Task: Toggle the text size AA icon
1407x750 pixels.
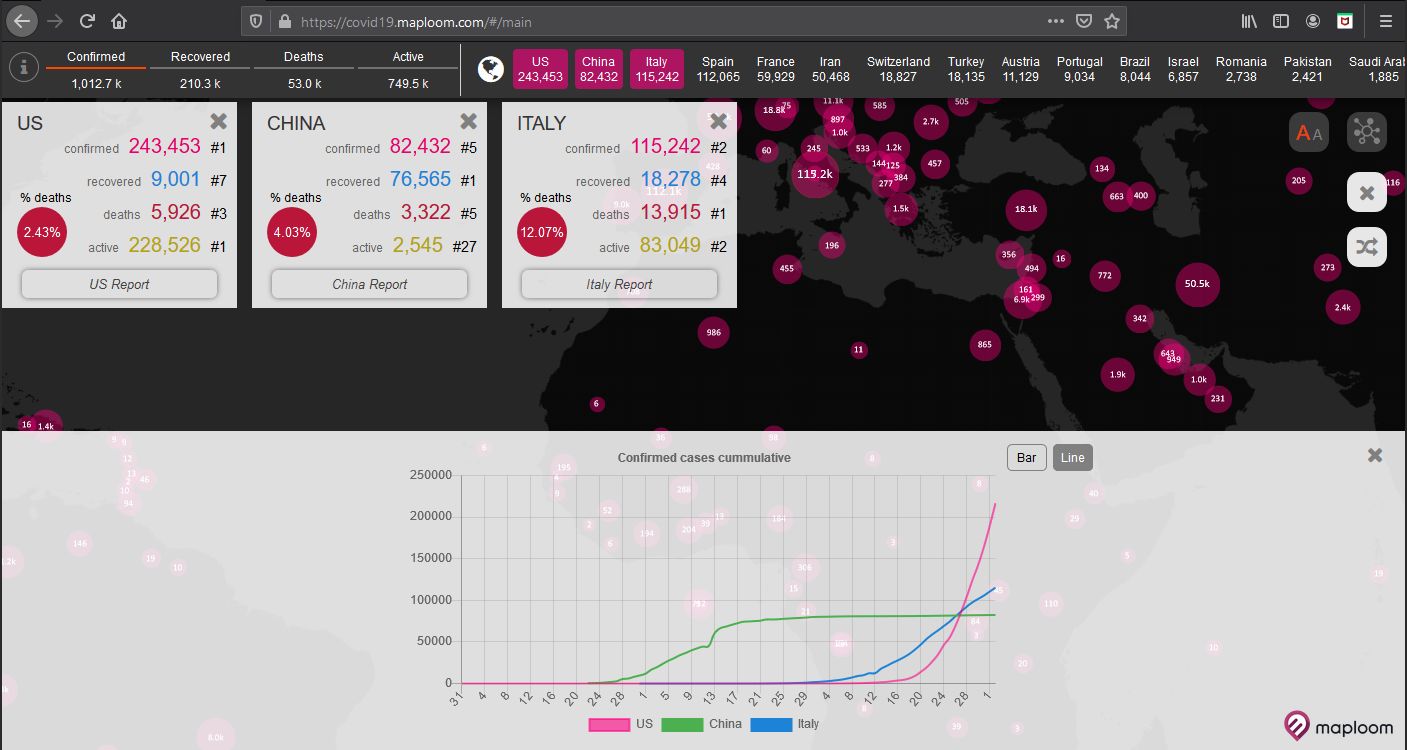Action: (1309, 133)
